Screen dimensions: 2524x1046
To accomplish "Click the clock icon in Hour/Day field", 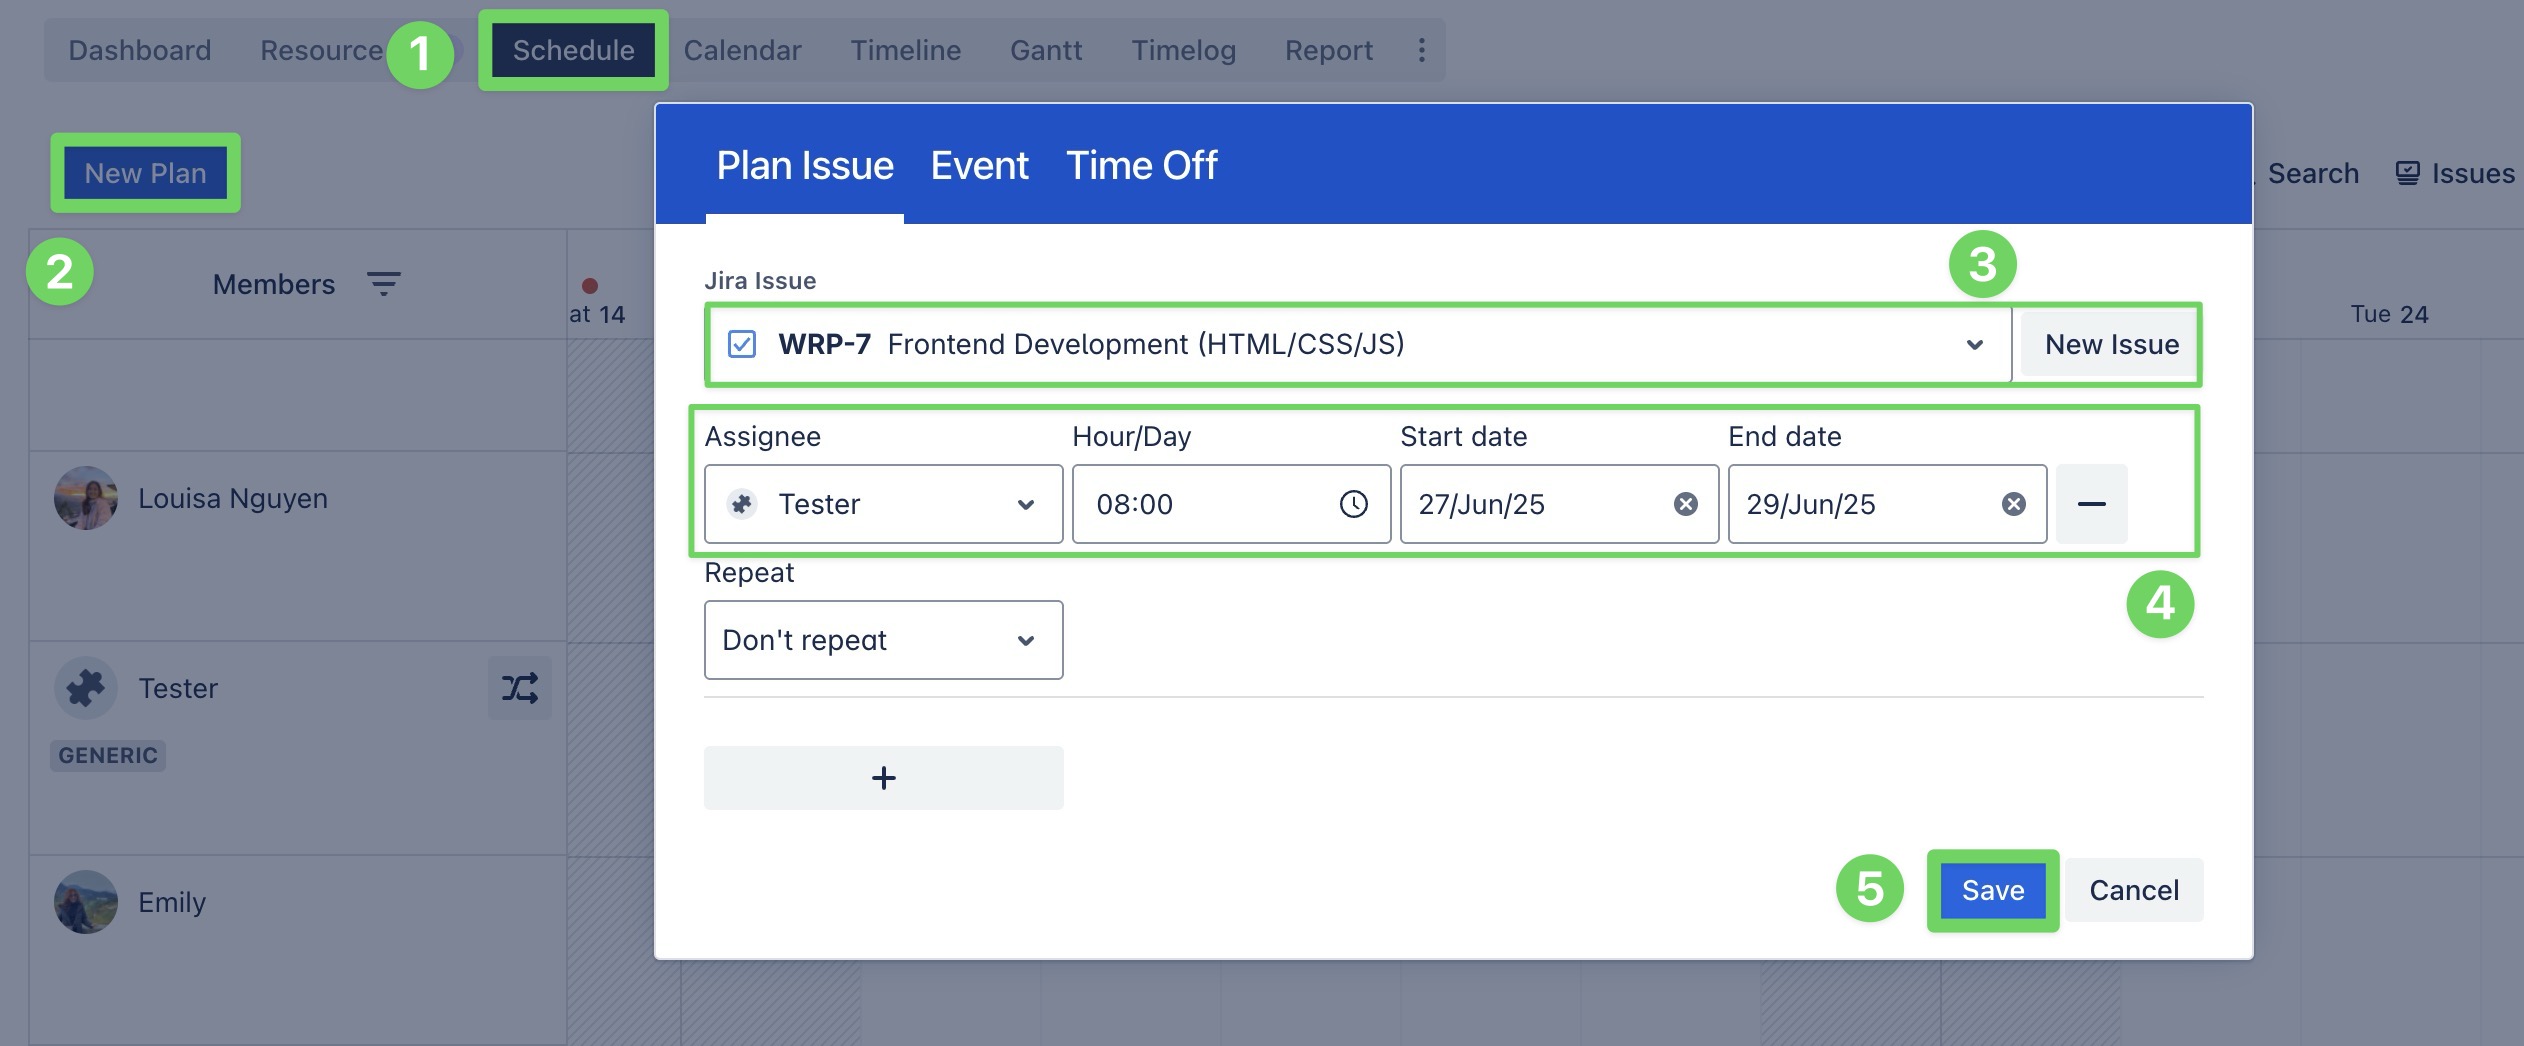I will pos(1353,504).
